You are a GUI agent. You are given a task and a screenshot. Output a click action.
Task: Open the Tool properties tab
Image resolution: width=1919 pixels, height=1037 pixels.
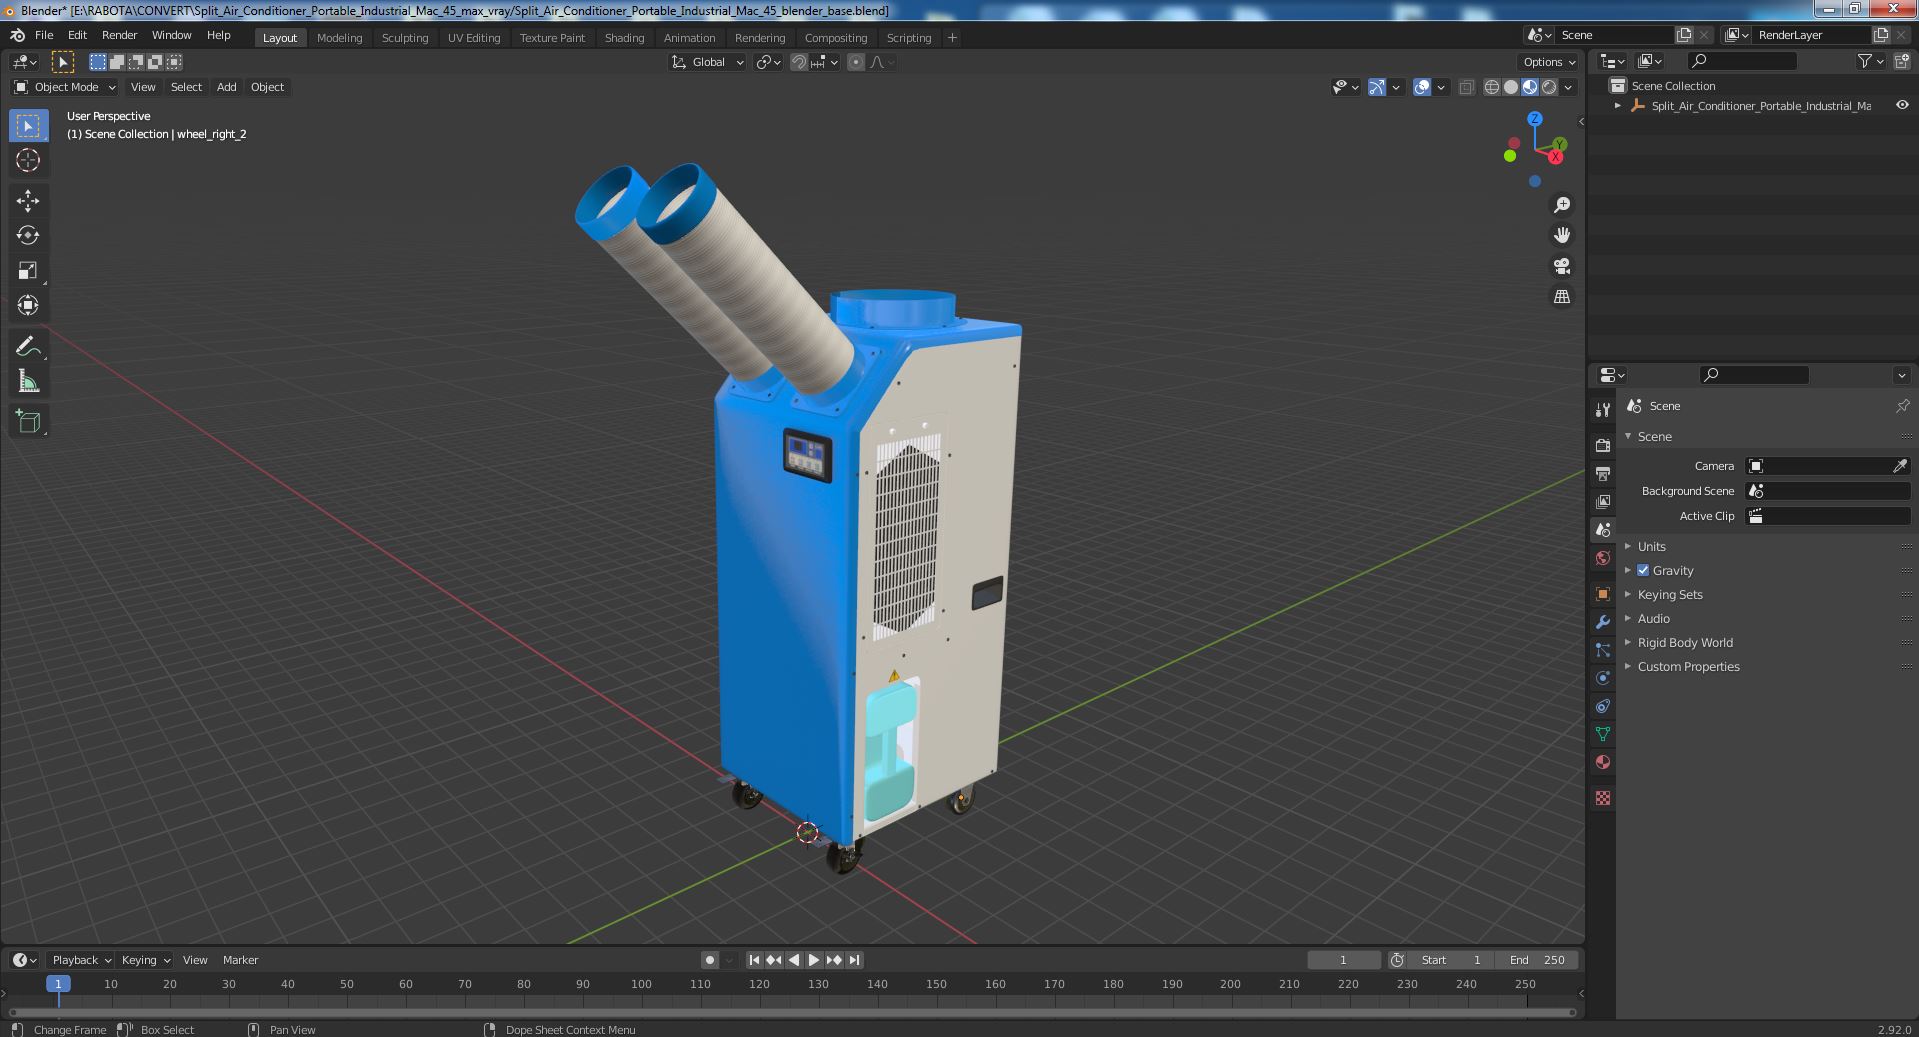[1603, 409]
